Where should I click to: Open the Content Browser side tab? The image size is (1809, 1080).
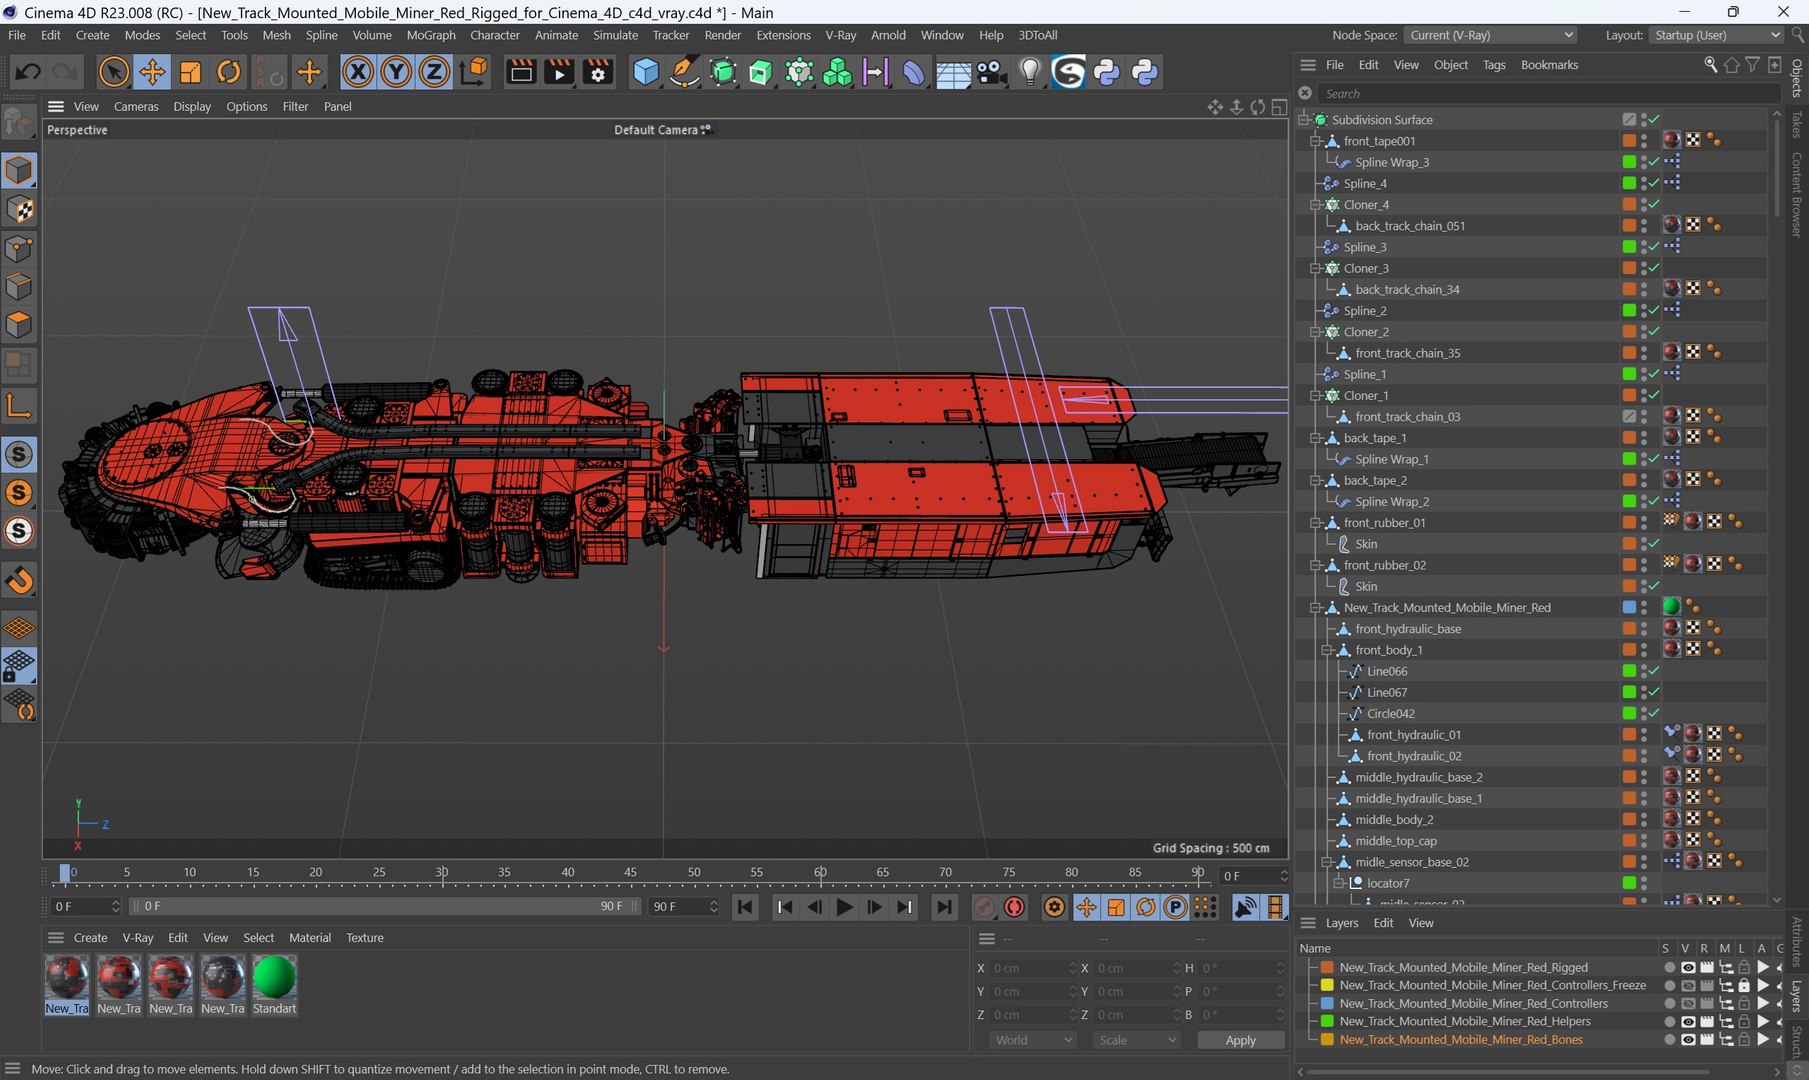pyautogui.click(x=1797, y=195)
